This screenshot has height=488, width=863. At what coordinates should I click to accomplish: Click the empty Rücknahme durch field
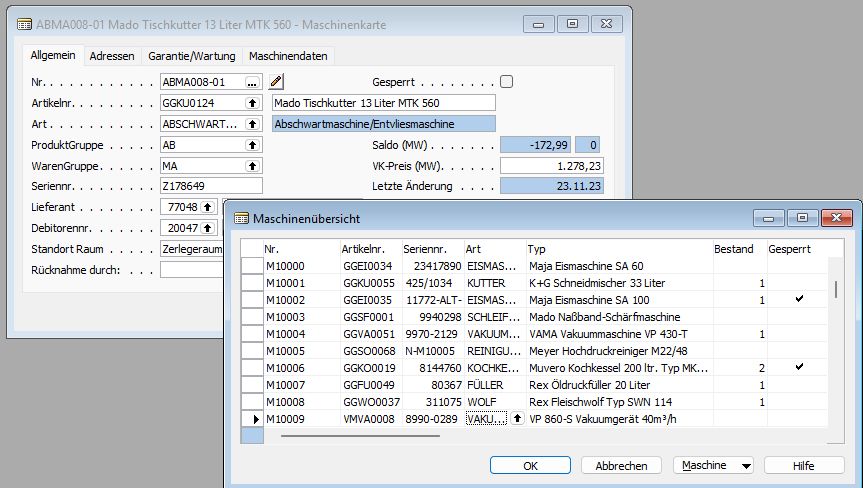click(192, 270)
